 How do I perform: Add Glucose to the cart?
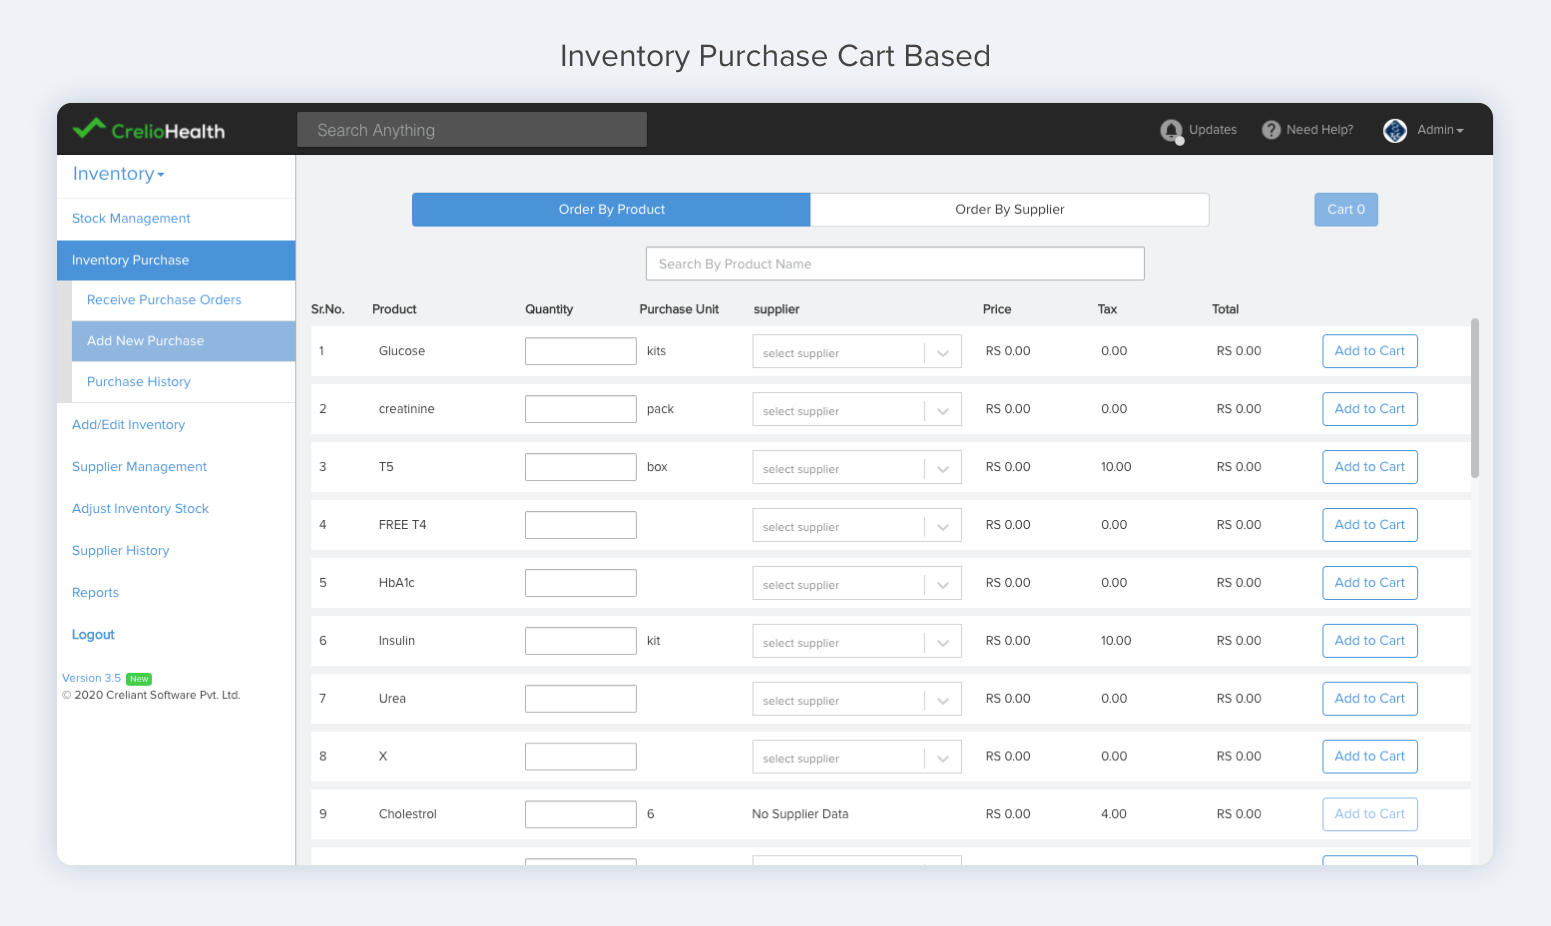pyautogui.click(x=1370, y=351)
